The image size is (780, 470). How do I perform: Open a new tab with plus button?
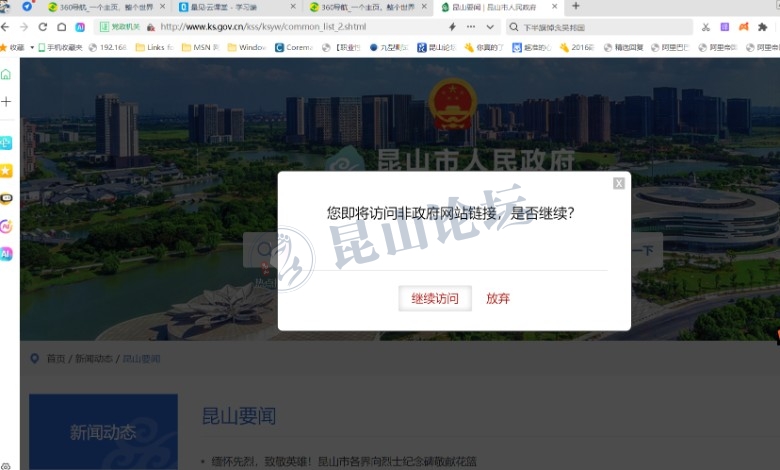pos(575,6)
